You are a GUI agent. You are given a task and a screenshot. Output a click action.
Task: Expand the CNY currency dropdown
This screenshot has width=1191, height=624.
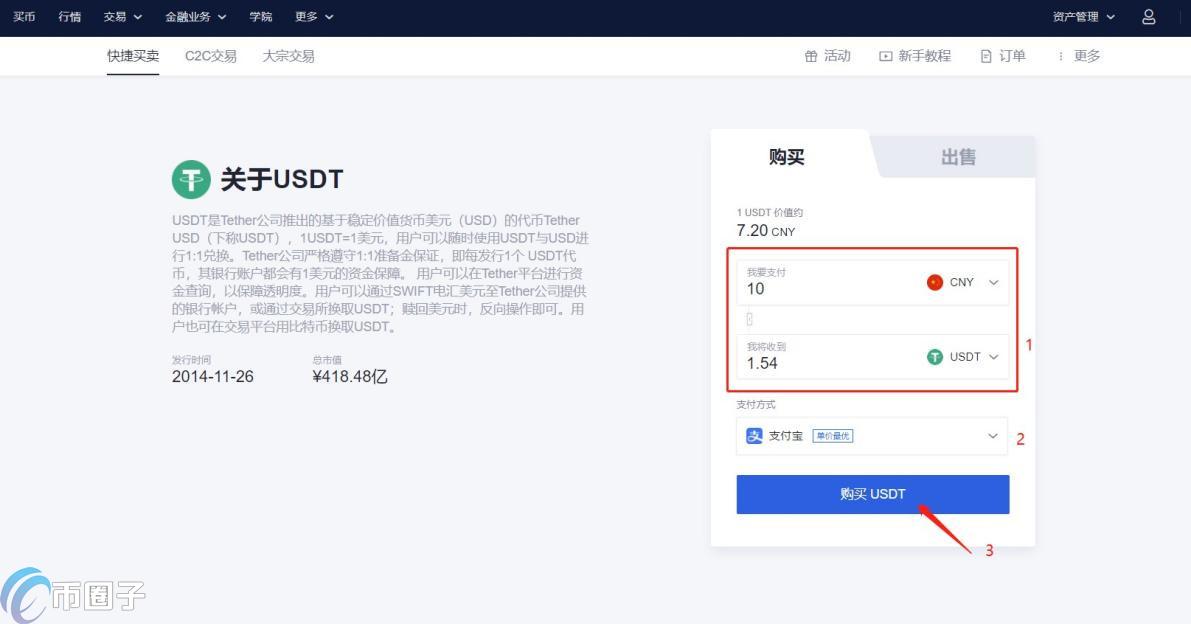(x=993, y=282)
